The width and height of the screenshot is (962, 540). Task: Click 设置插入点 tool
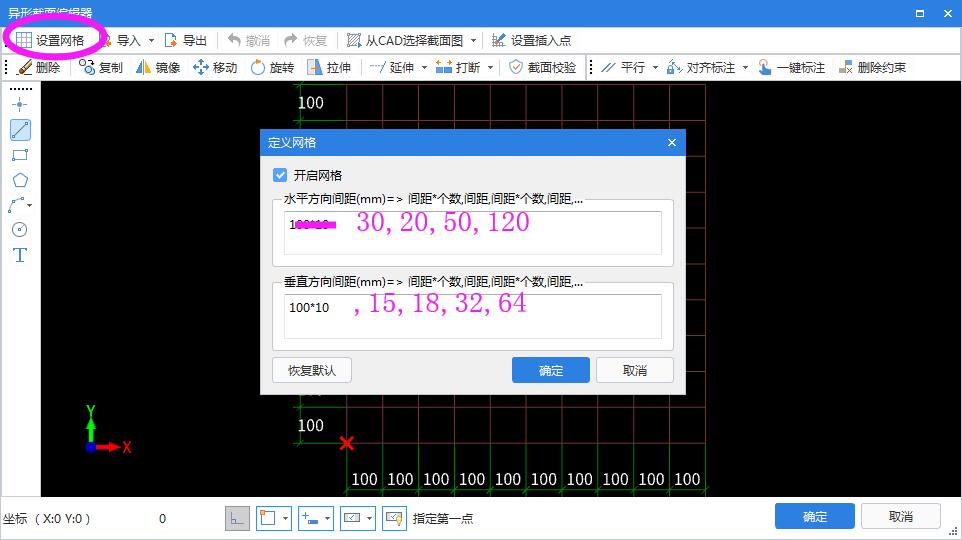(531, 40)
